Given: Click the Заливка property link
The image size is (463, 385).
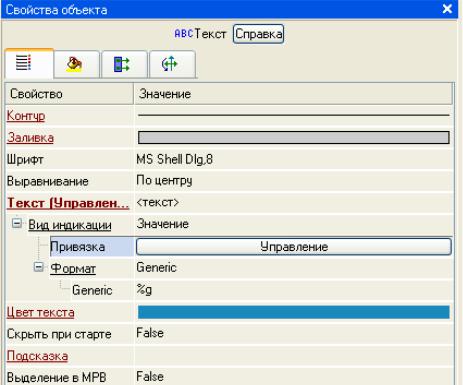Looking at the screenshot, I should (30, 138).
